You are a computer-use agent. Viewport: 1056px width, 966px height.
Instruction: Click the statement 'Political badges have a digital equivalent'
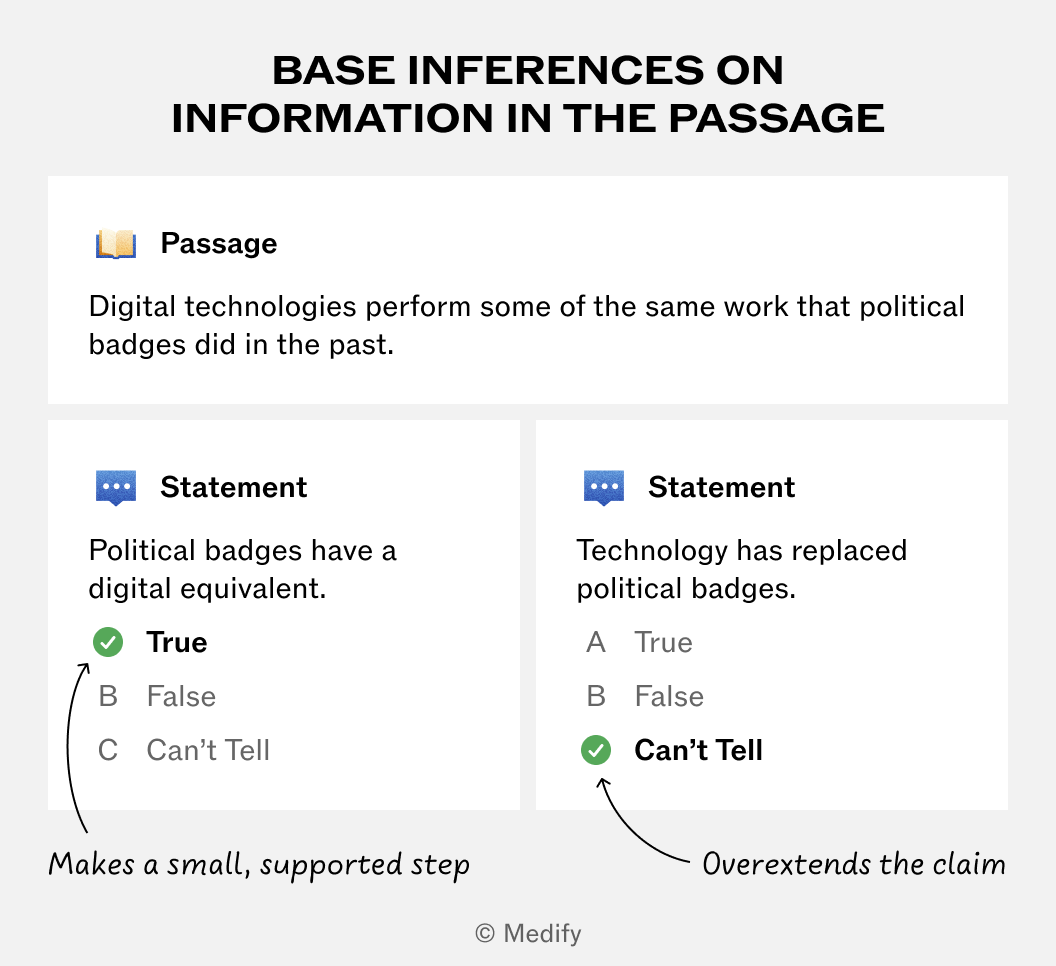pyautogui.click(x=242, y=569)
